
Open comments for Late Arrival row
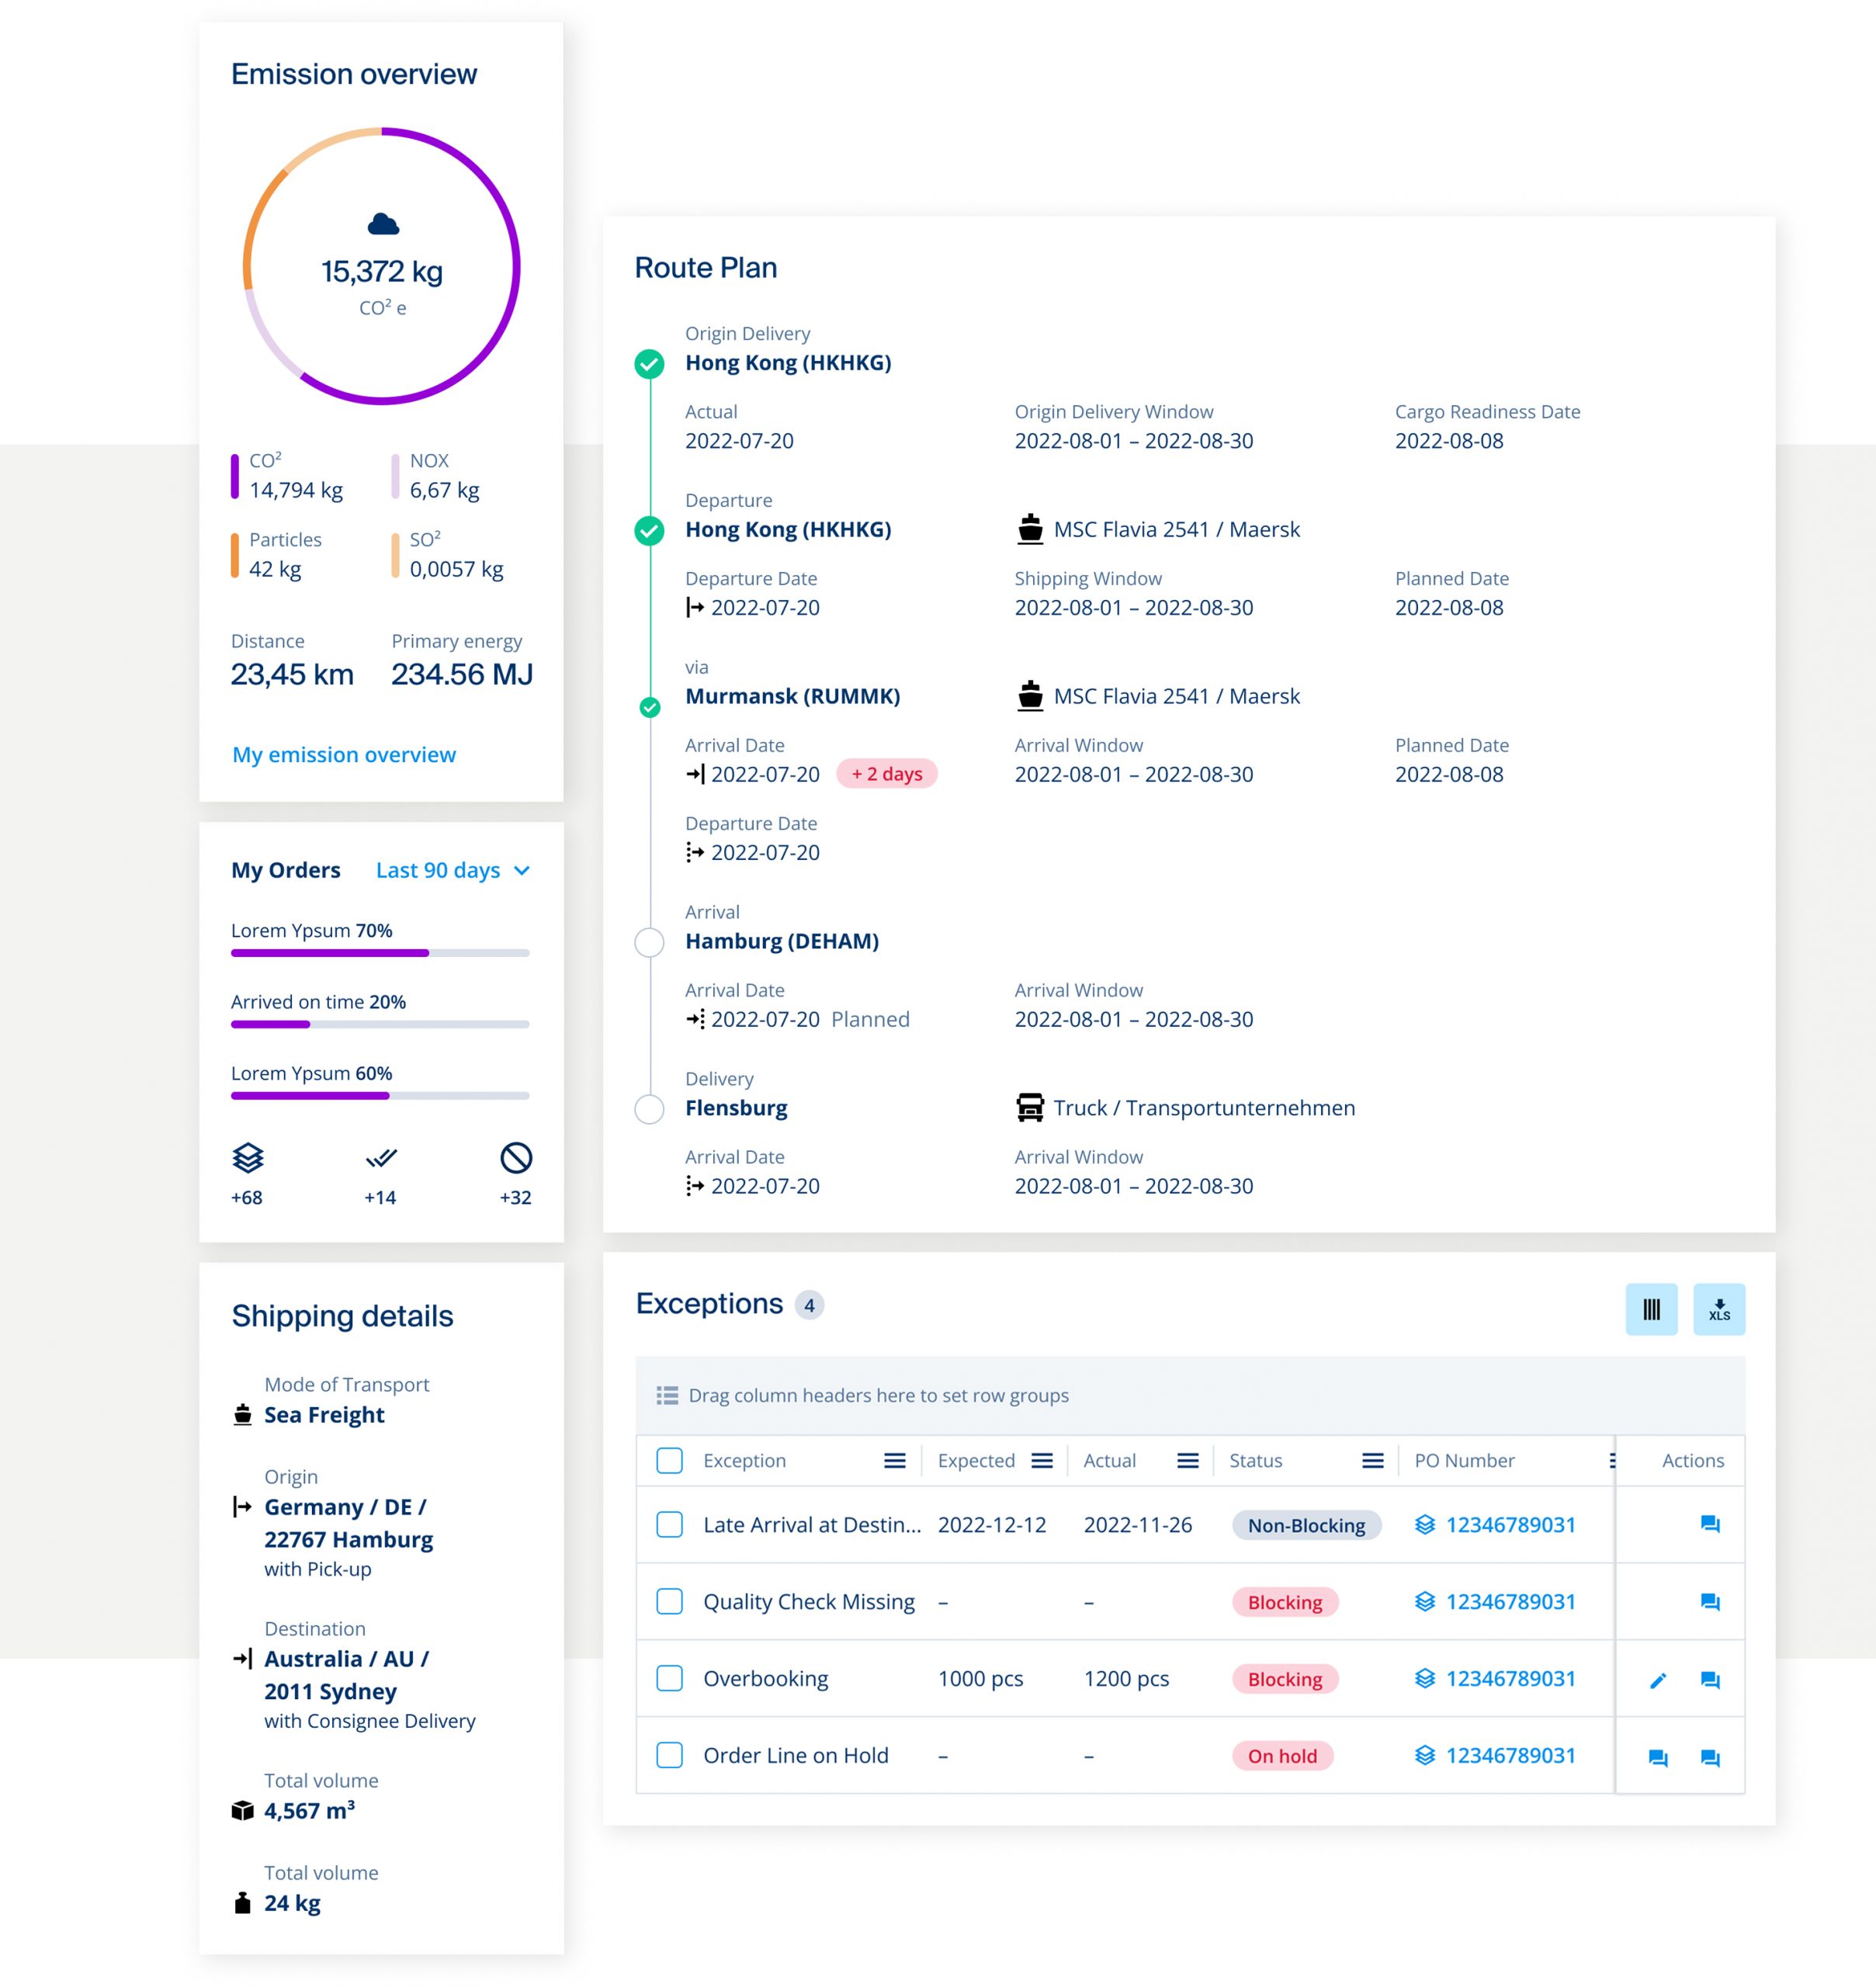1709,1524
